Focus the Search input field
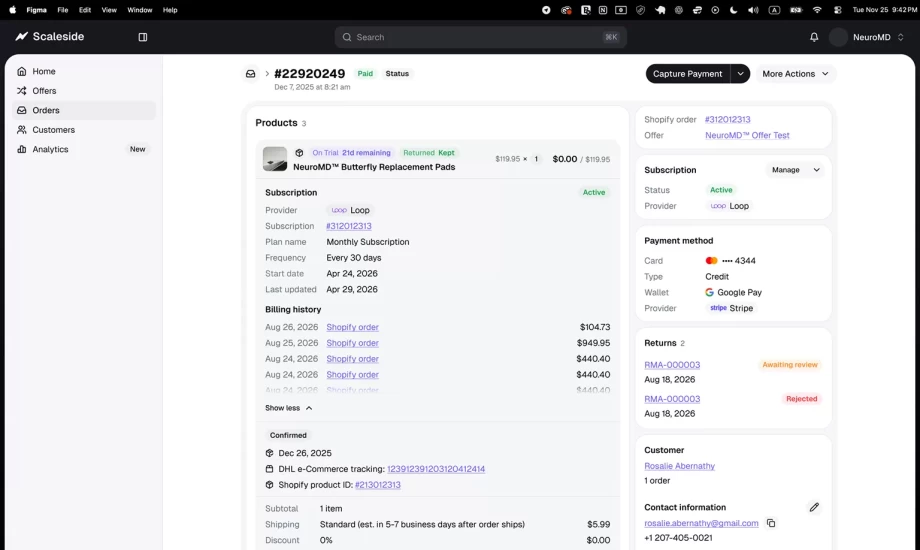 tap(481, 37)
